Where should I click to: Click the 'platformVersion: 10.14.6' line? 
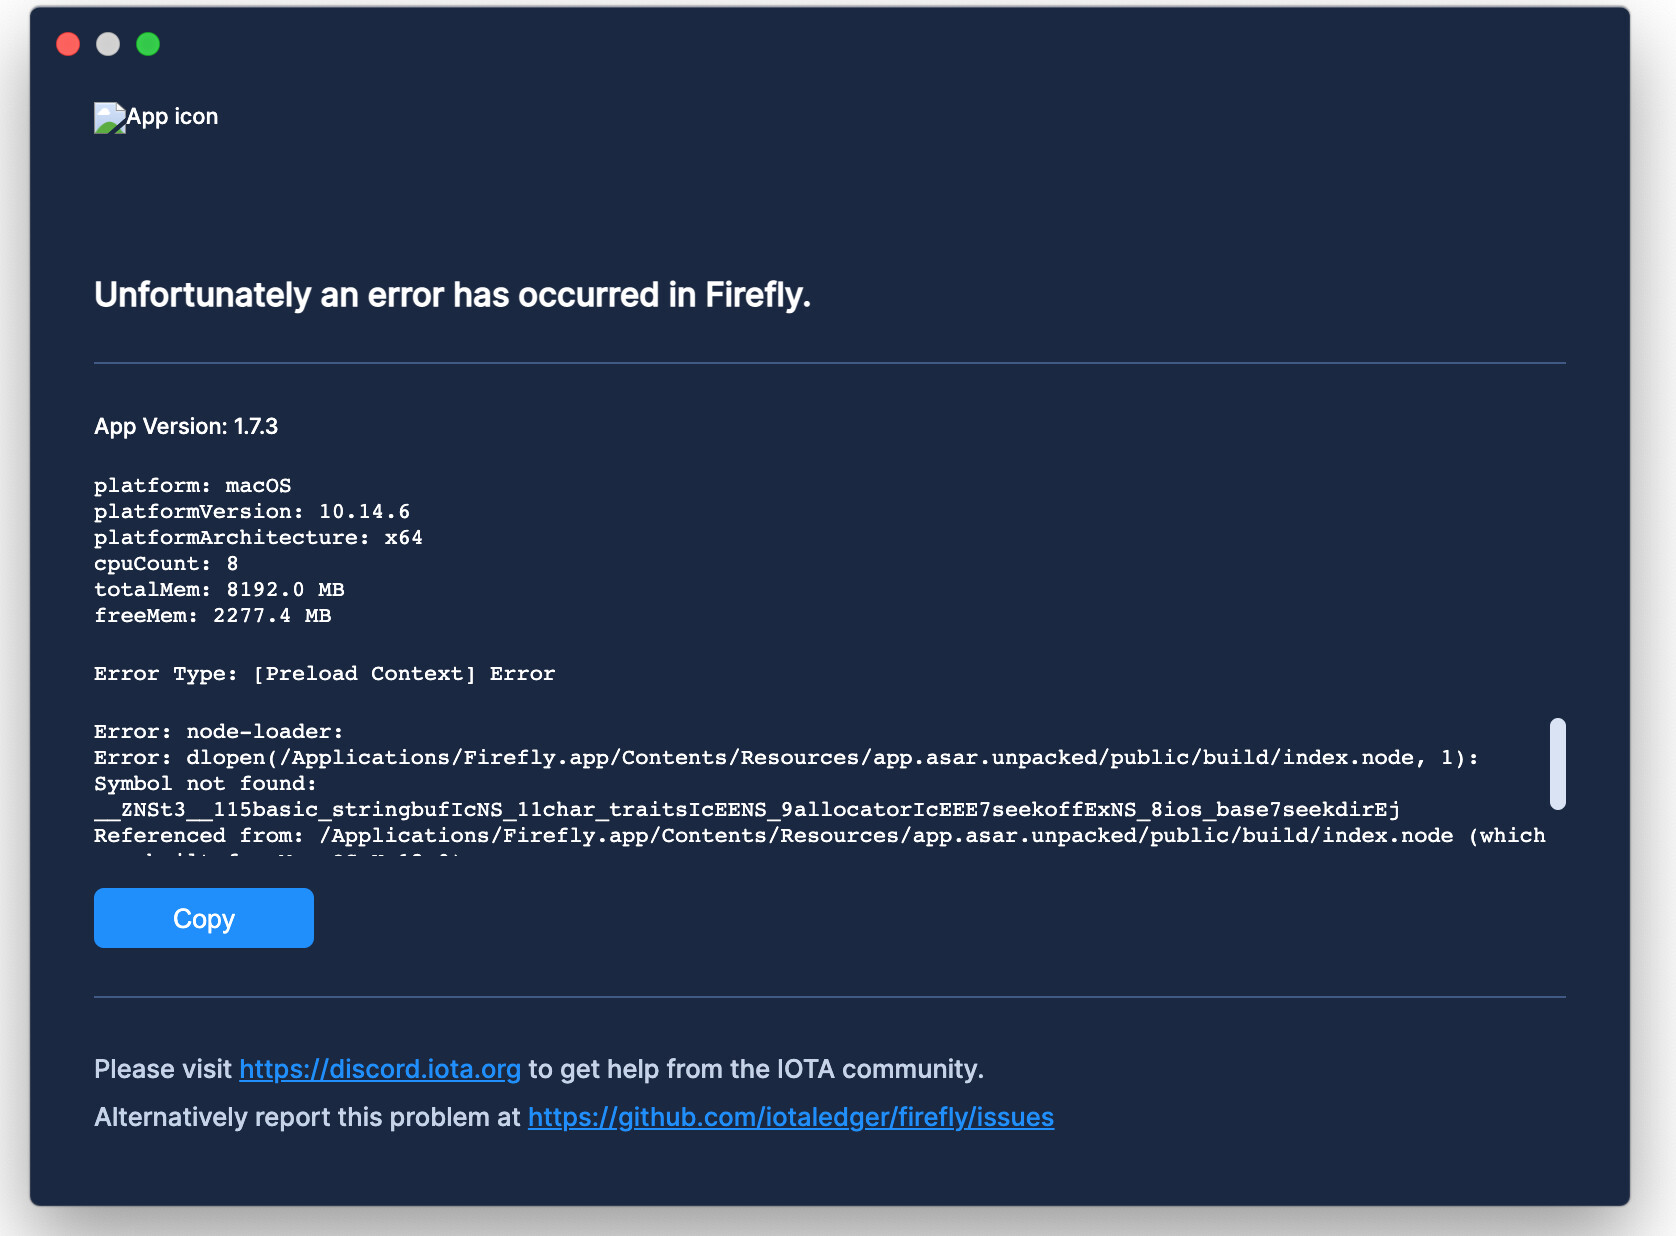(252, 512)
